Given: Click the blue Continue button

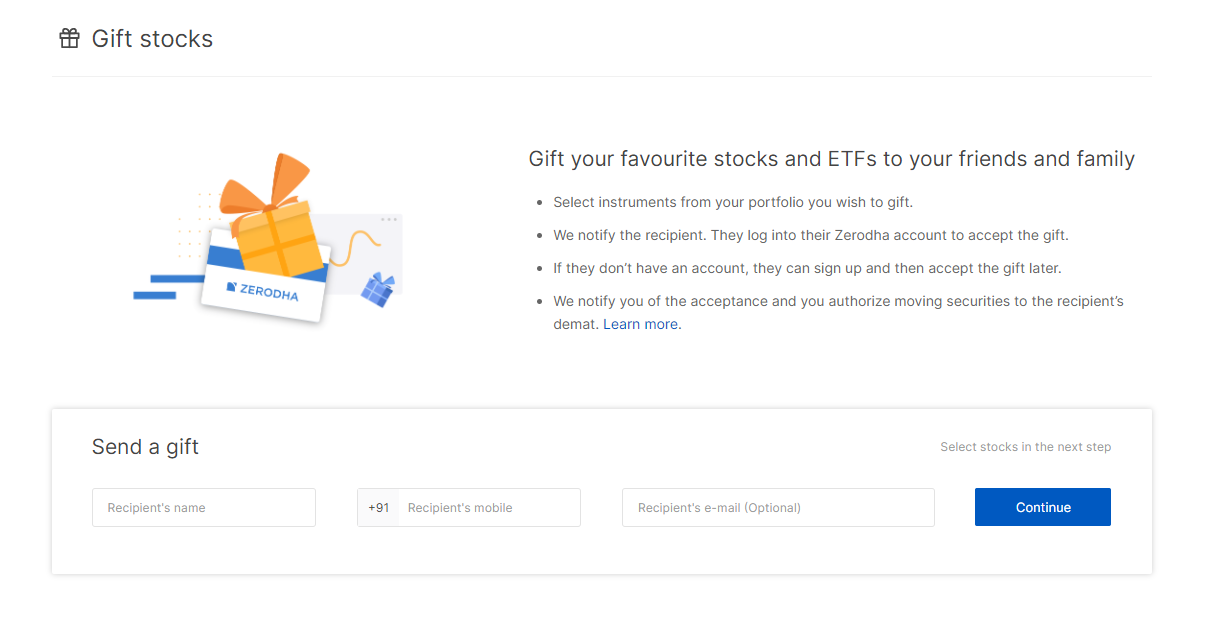Looking at the screenshot, I should pos(1042,507).
